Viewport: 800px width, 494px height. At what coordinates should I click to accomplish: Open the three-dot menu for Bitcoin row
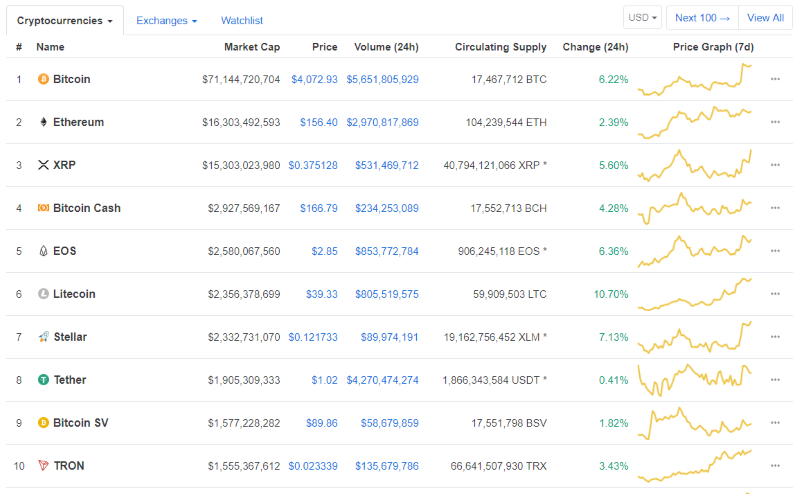[775, 79]
